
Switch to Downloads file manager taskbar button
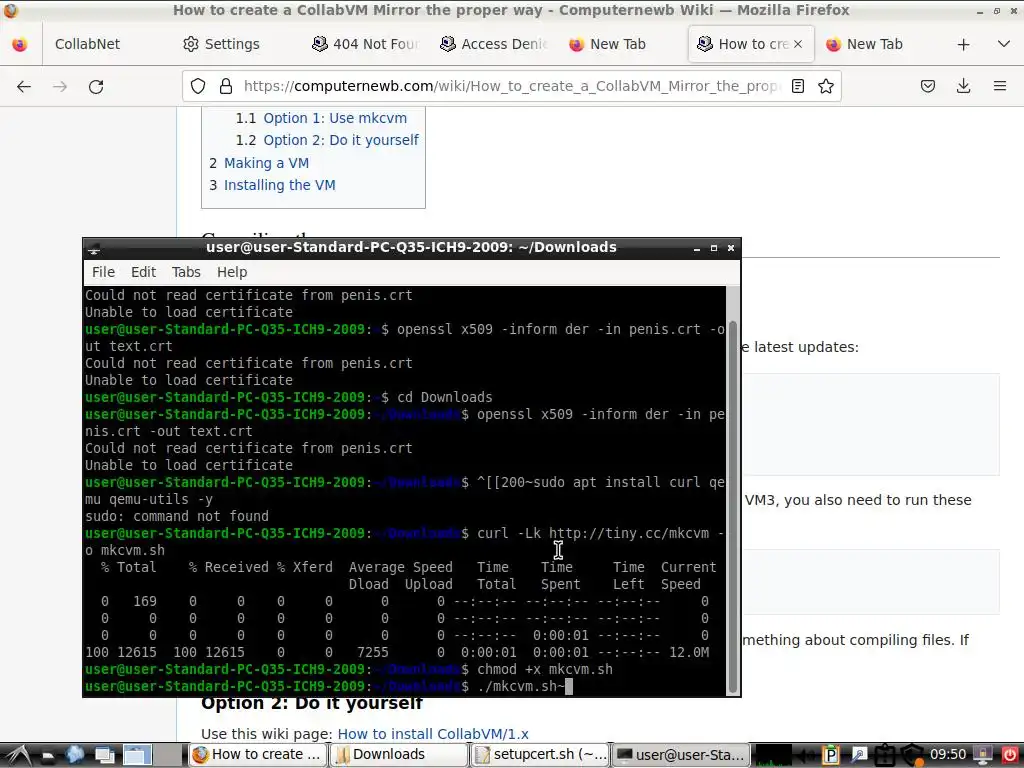(x=398, y=755)
